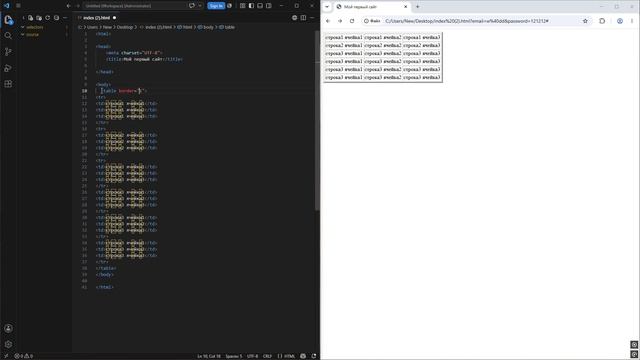640x360 pixels.
Task: Open Explorer views more actions ellipsis
Action: click(x=65, y=18)
